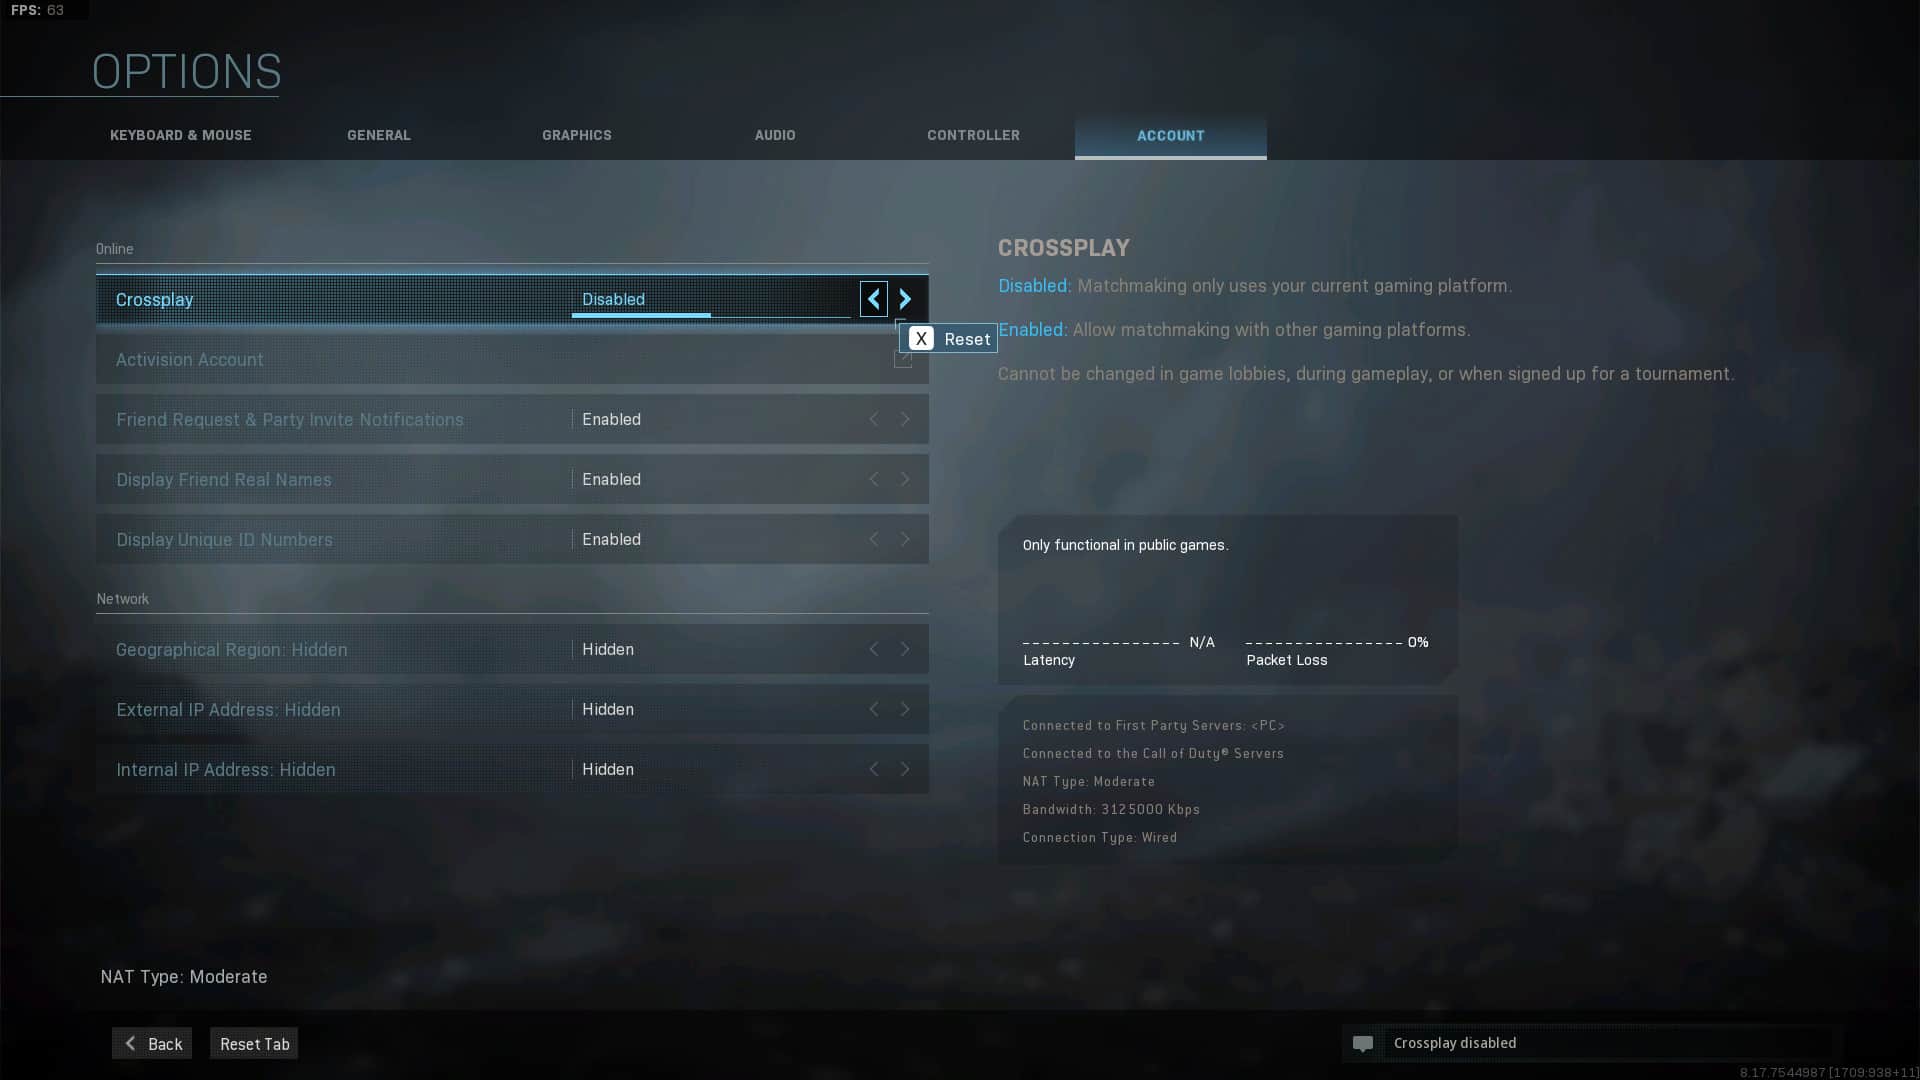Click right chevron on Geographical Region setting
Screen dimensions: 1920x1080
(905, 647)
